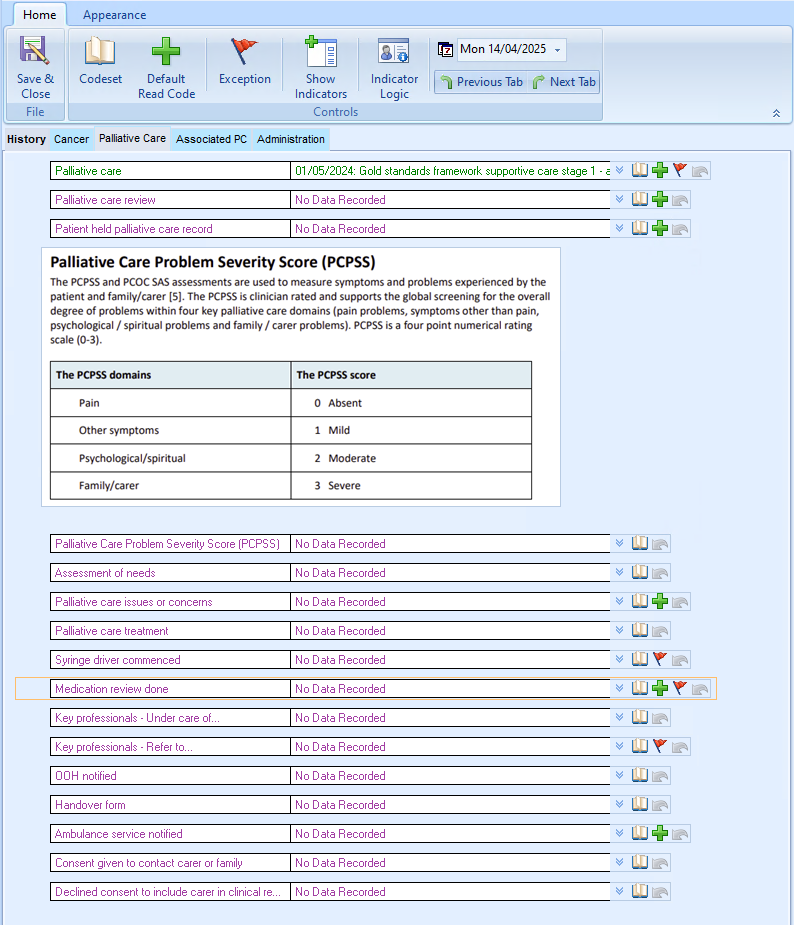Select the OOH notified label

pyautogui.click(x=86, y=776)
